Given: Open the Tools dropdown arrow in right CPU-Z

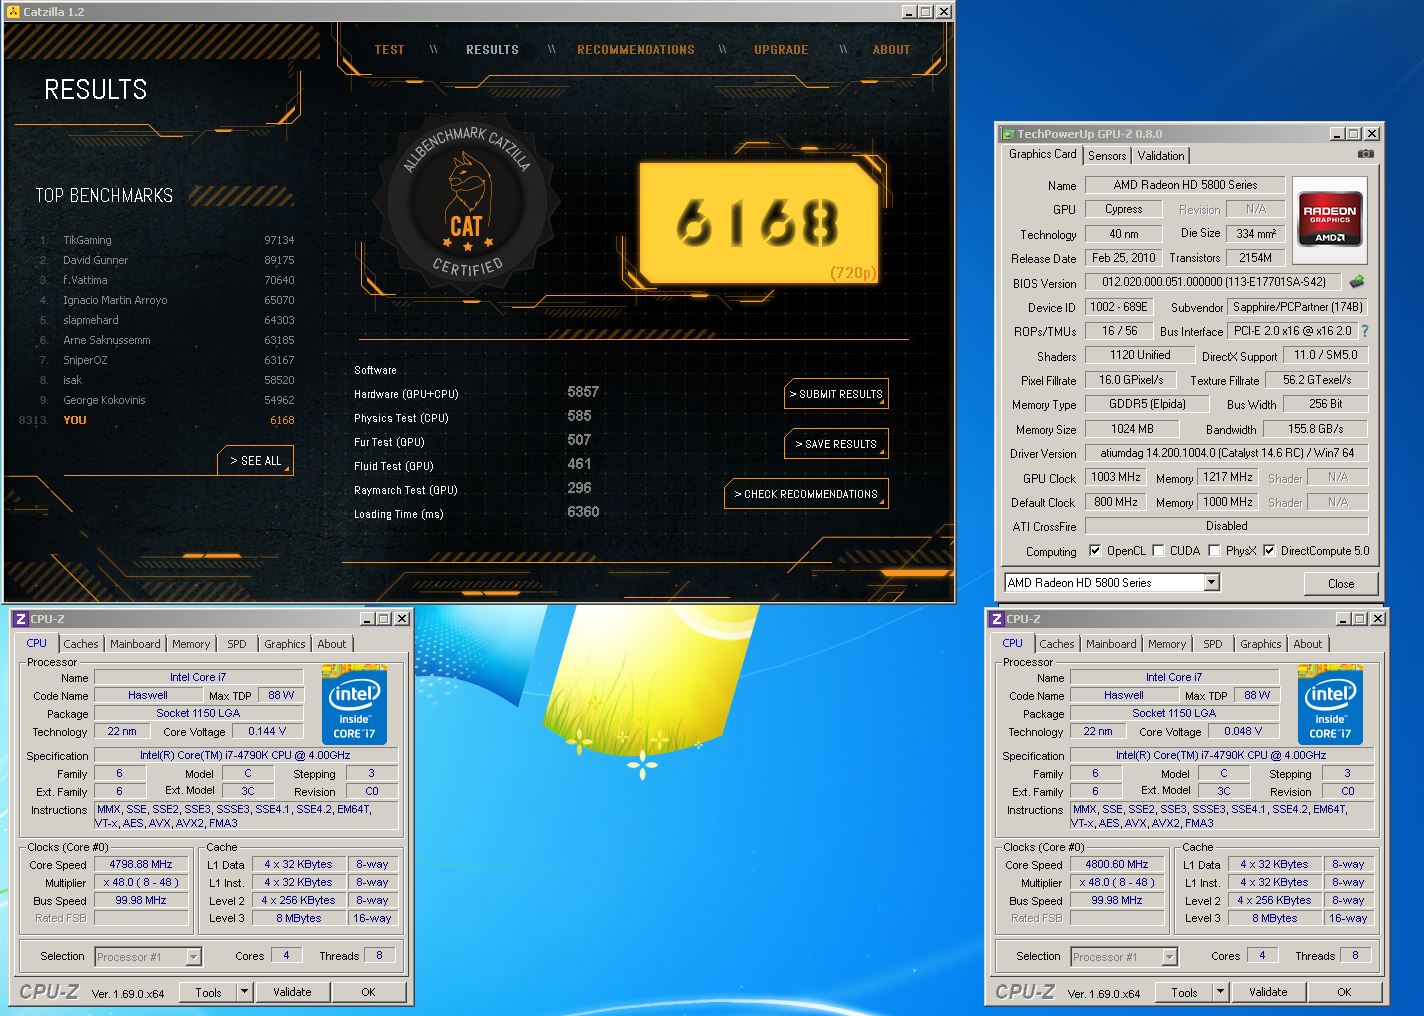Looking at the screenshot, I should click(x=1220, y=992).
